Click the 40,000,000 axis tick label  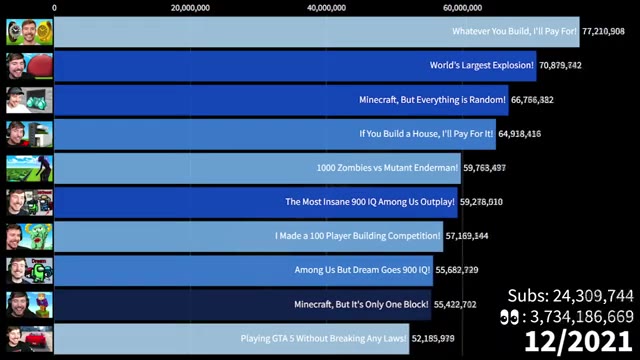pos(327,8)
